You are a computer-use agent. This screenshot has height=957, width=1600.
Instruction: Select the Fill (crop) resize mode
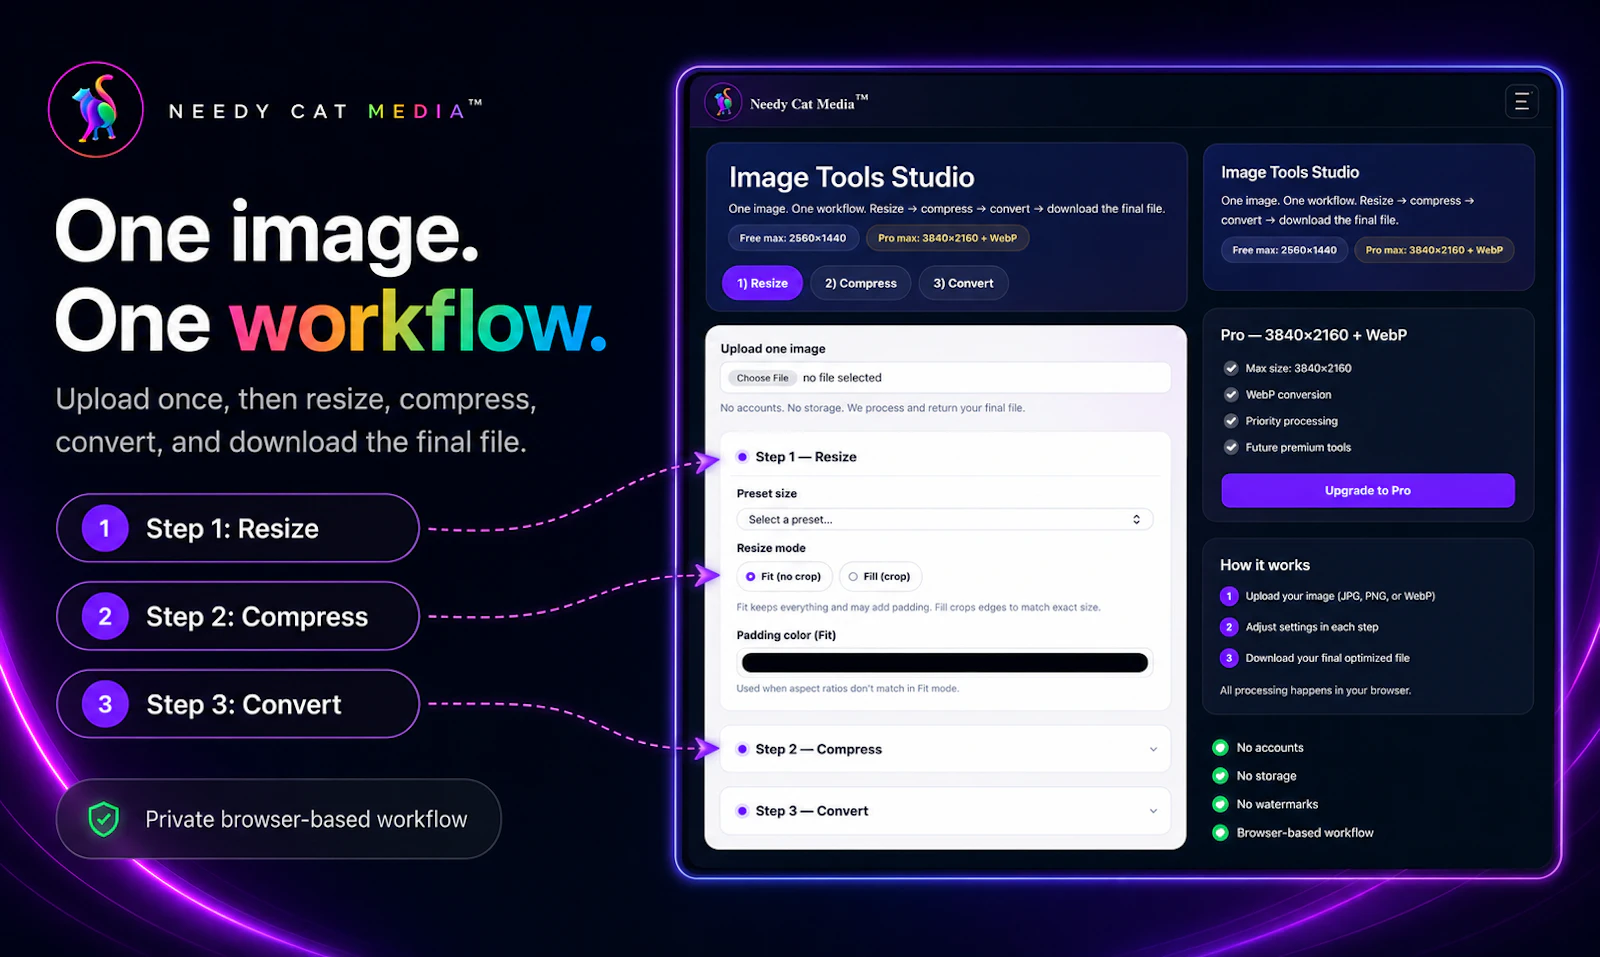pyautogui.click(x=880, y=576)
